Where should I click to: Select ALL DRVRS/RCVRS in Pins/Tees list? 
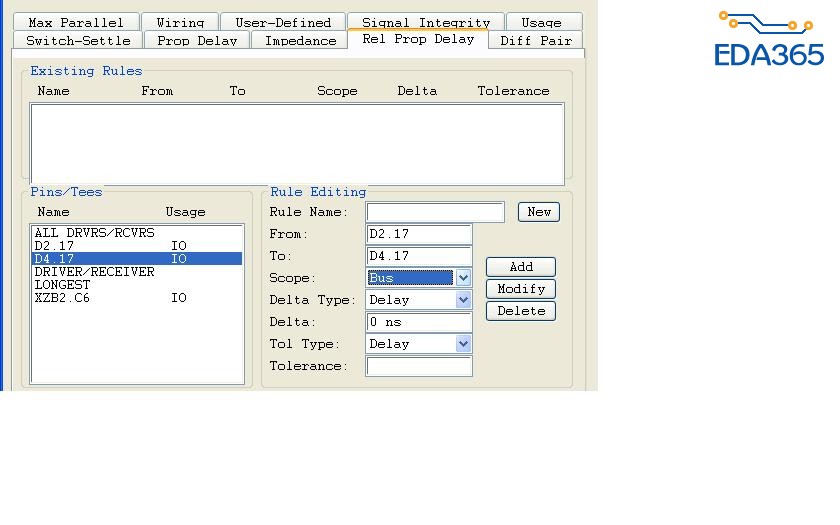pyautogui.click(x=137, y=232)
